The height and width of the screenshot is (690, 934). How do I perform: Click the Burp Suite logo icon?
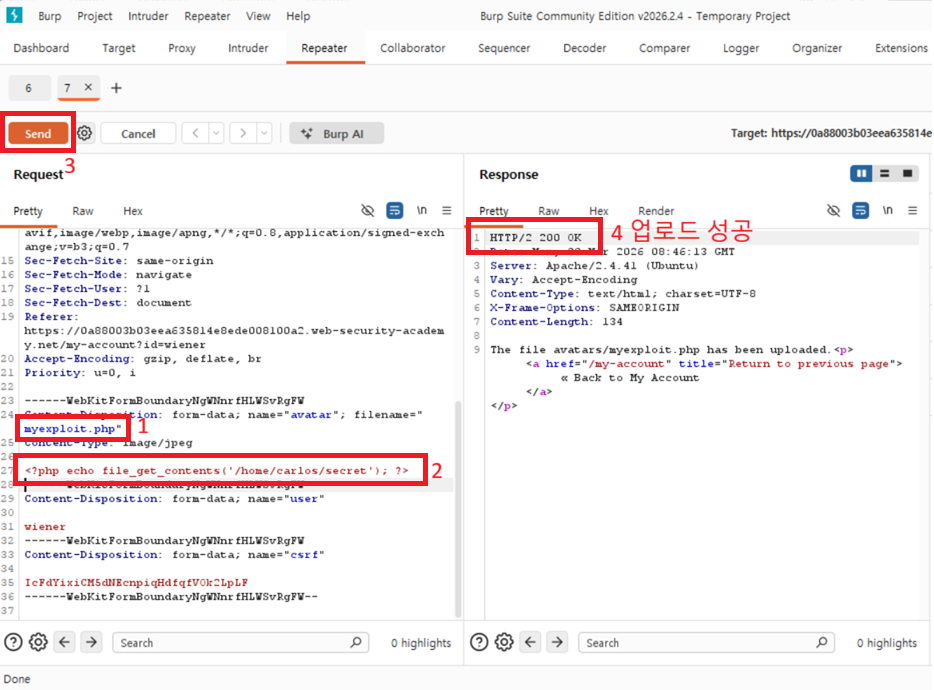(x=14, y=15)
